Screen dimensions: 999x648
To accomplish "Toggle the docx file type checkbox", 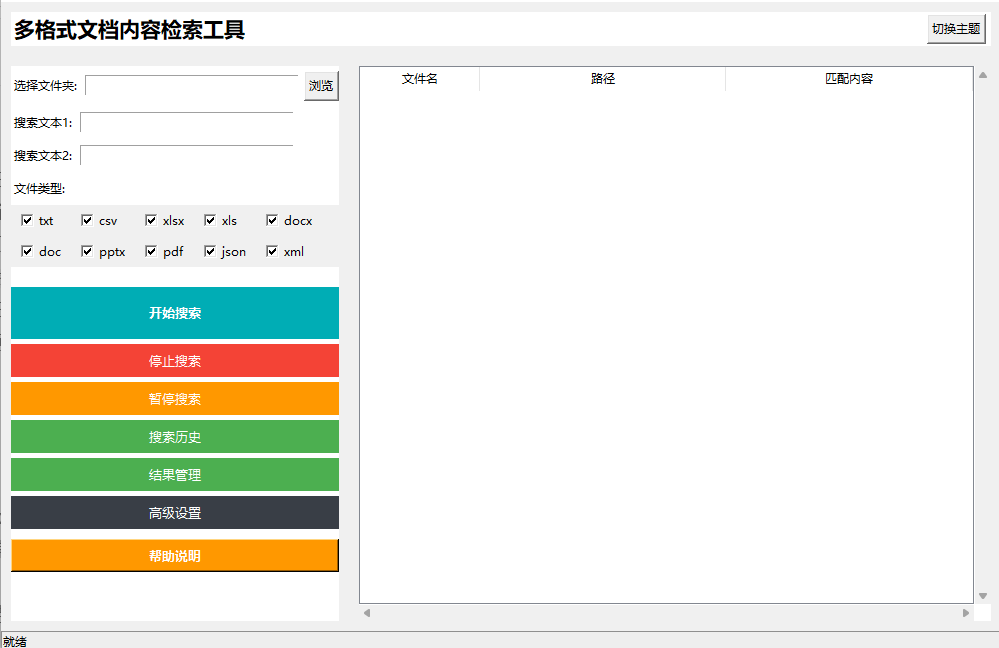I will 272,220.
